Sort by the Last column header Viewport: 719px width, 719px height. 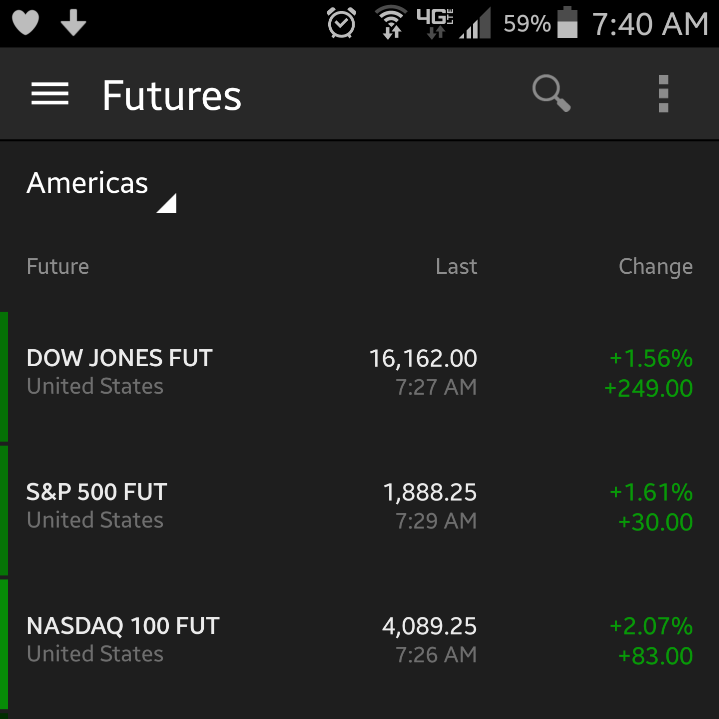pos(456,266)
